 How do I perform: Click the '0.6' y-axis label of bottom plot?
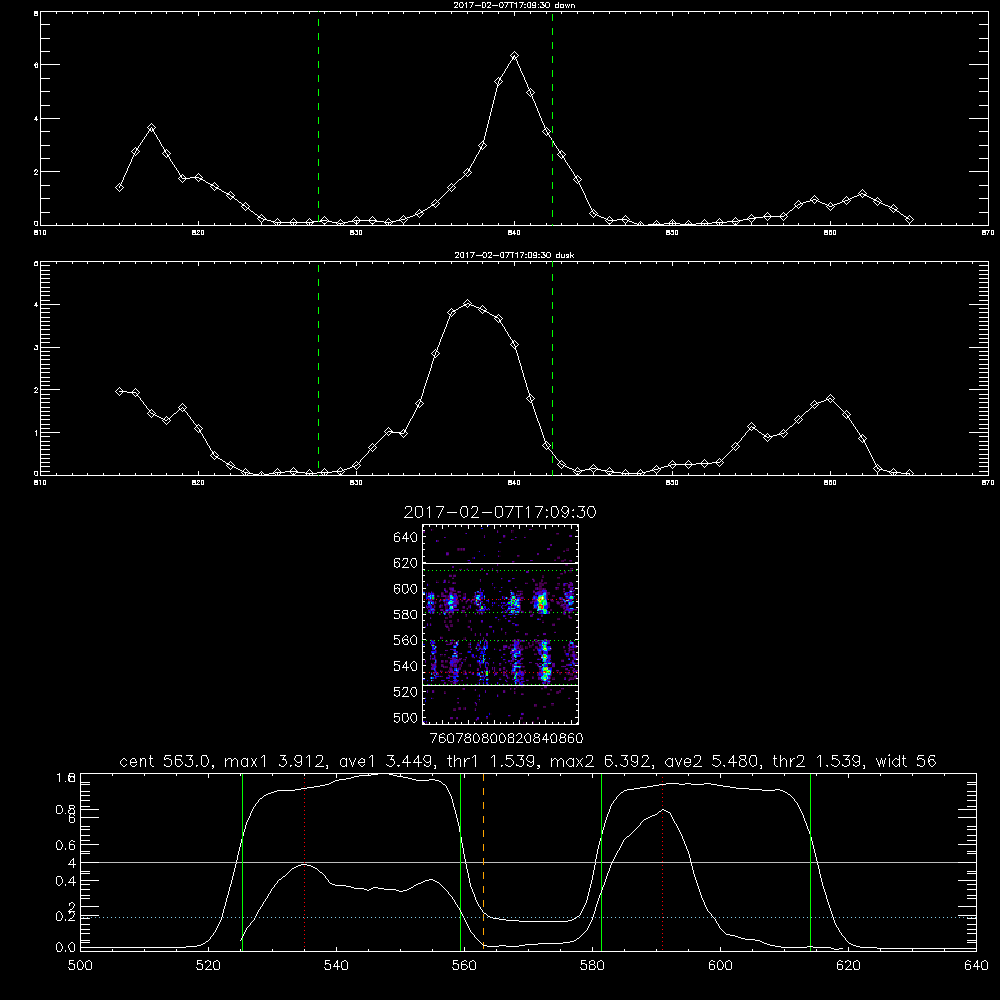coord(66,845)
